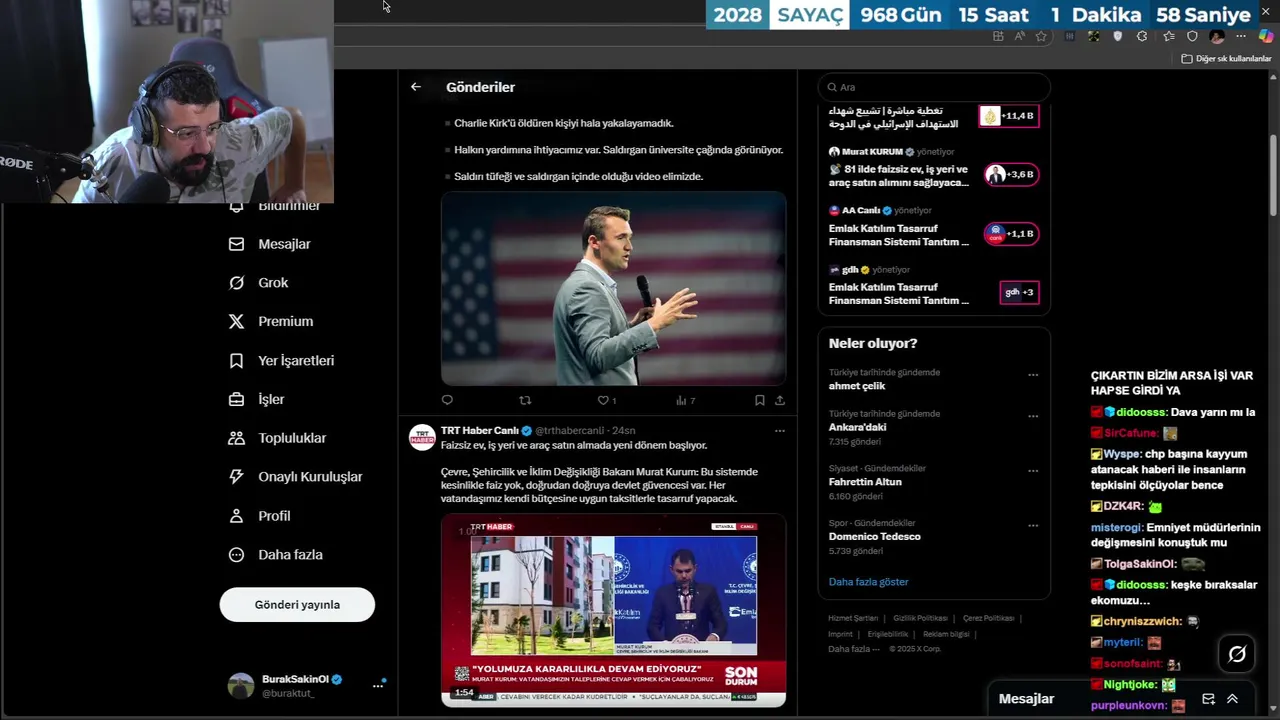Join Murat KURUM live with +3,6 B listeners
1280x720 pixels.
tap(1011, 174)
